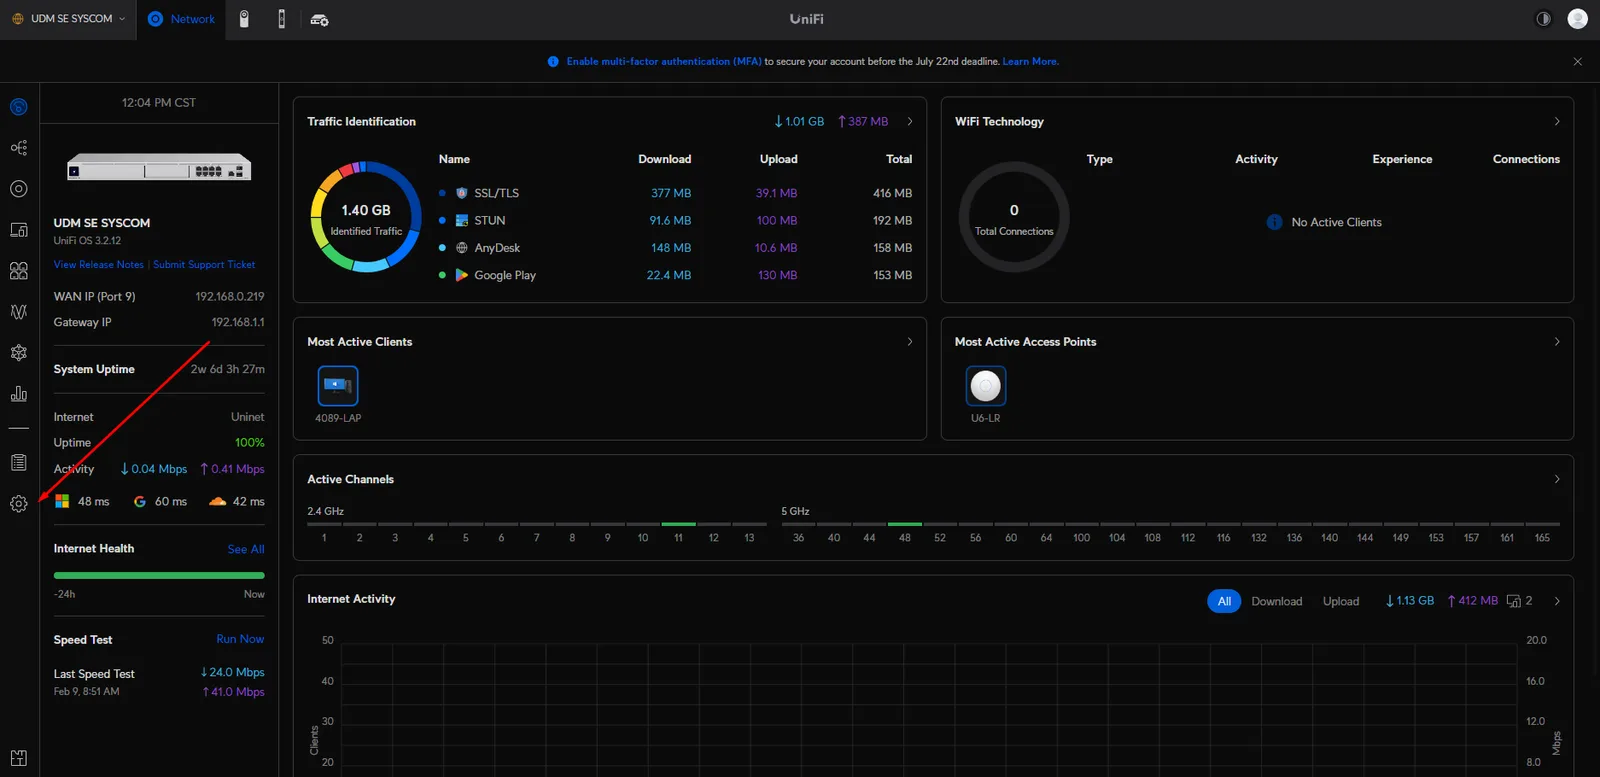Image resolution: width=1600 pixels, height=777 pixels.
Task: Filter internet activity by Upload
Action: (1341, 601)
